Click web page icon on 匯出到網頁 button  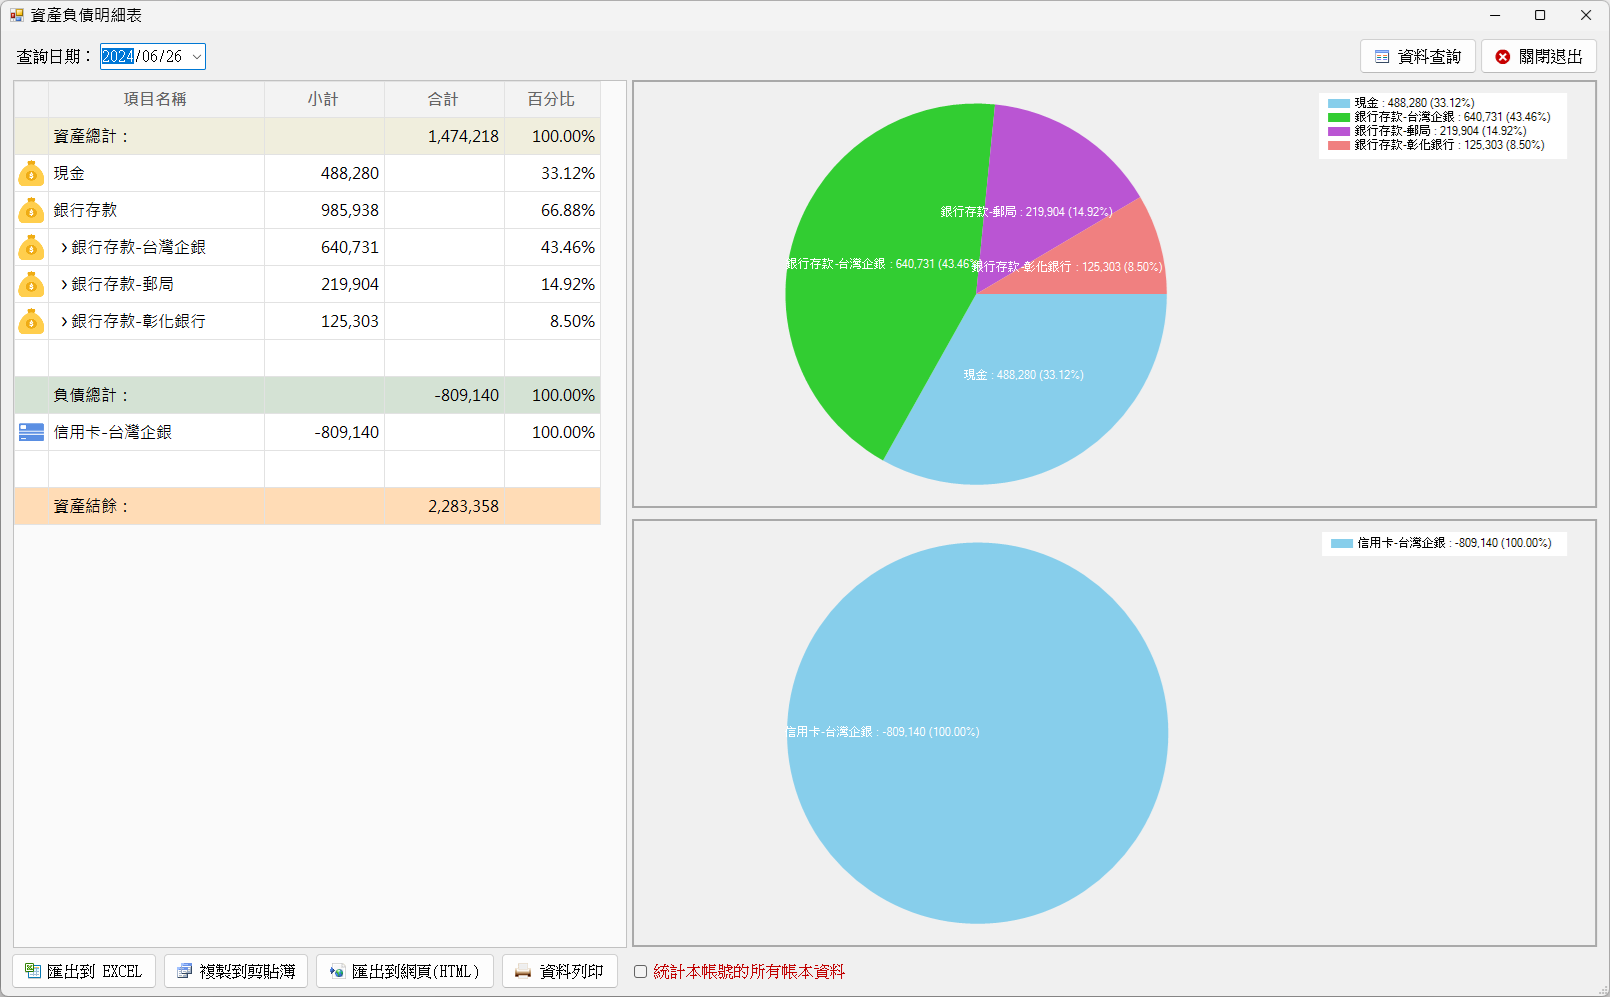click(x=337, y=971)
